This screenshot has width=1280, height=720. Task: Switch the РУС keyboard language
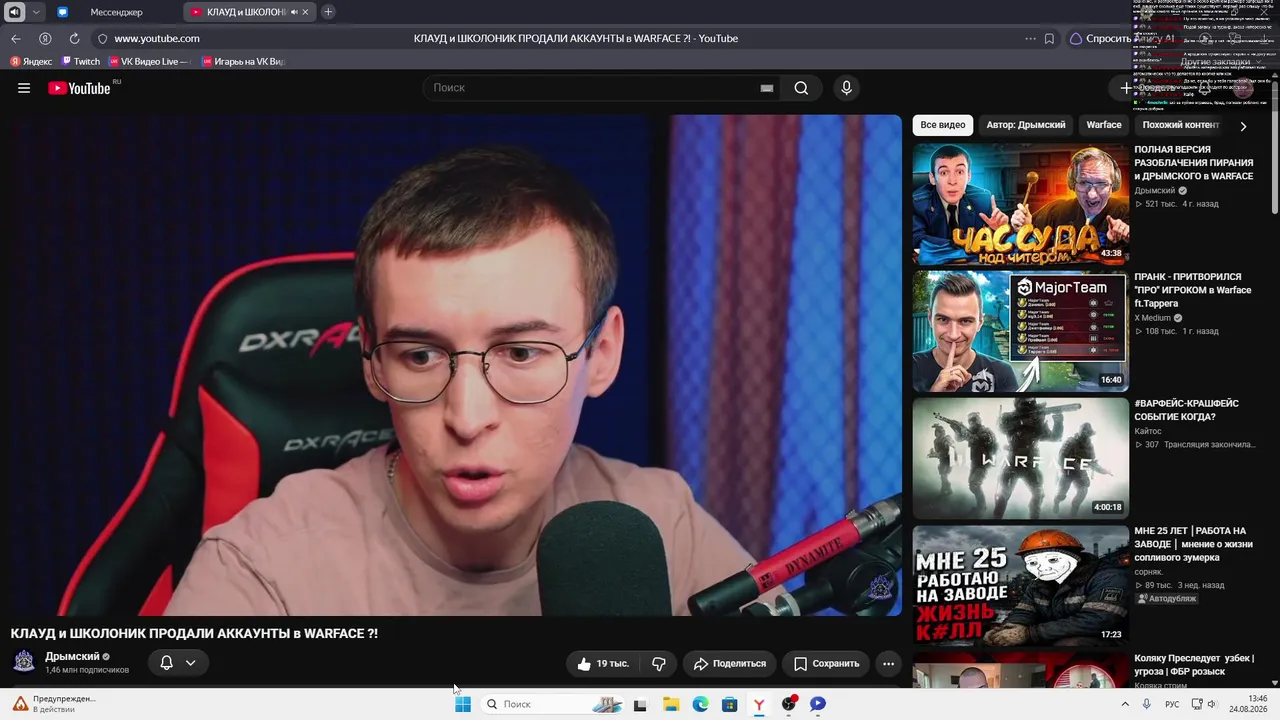pyautogui.click(x=1172, y=704)
